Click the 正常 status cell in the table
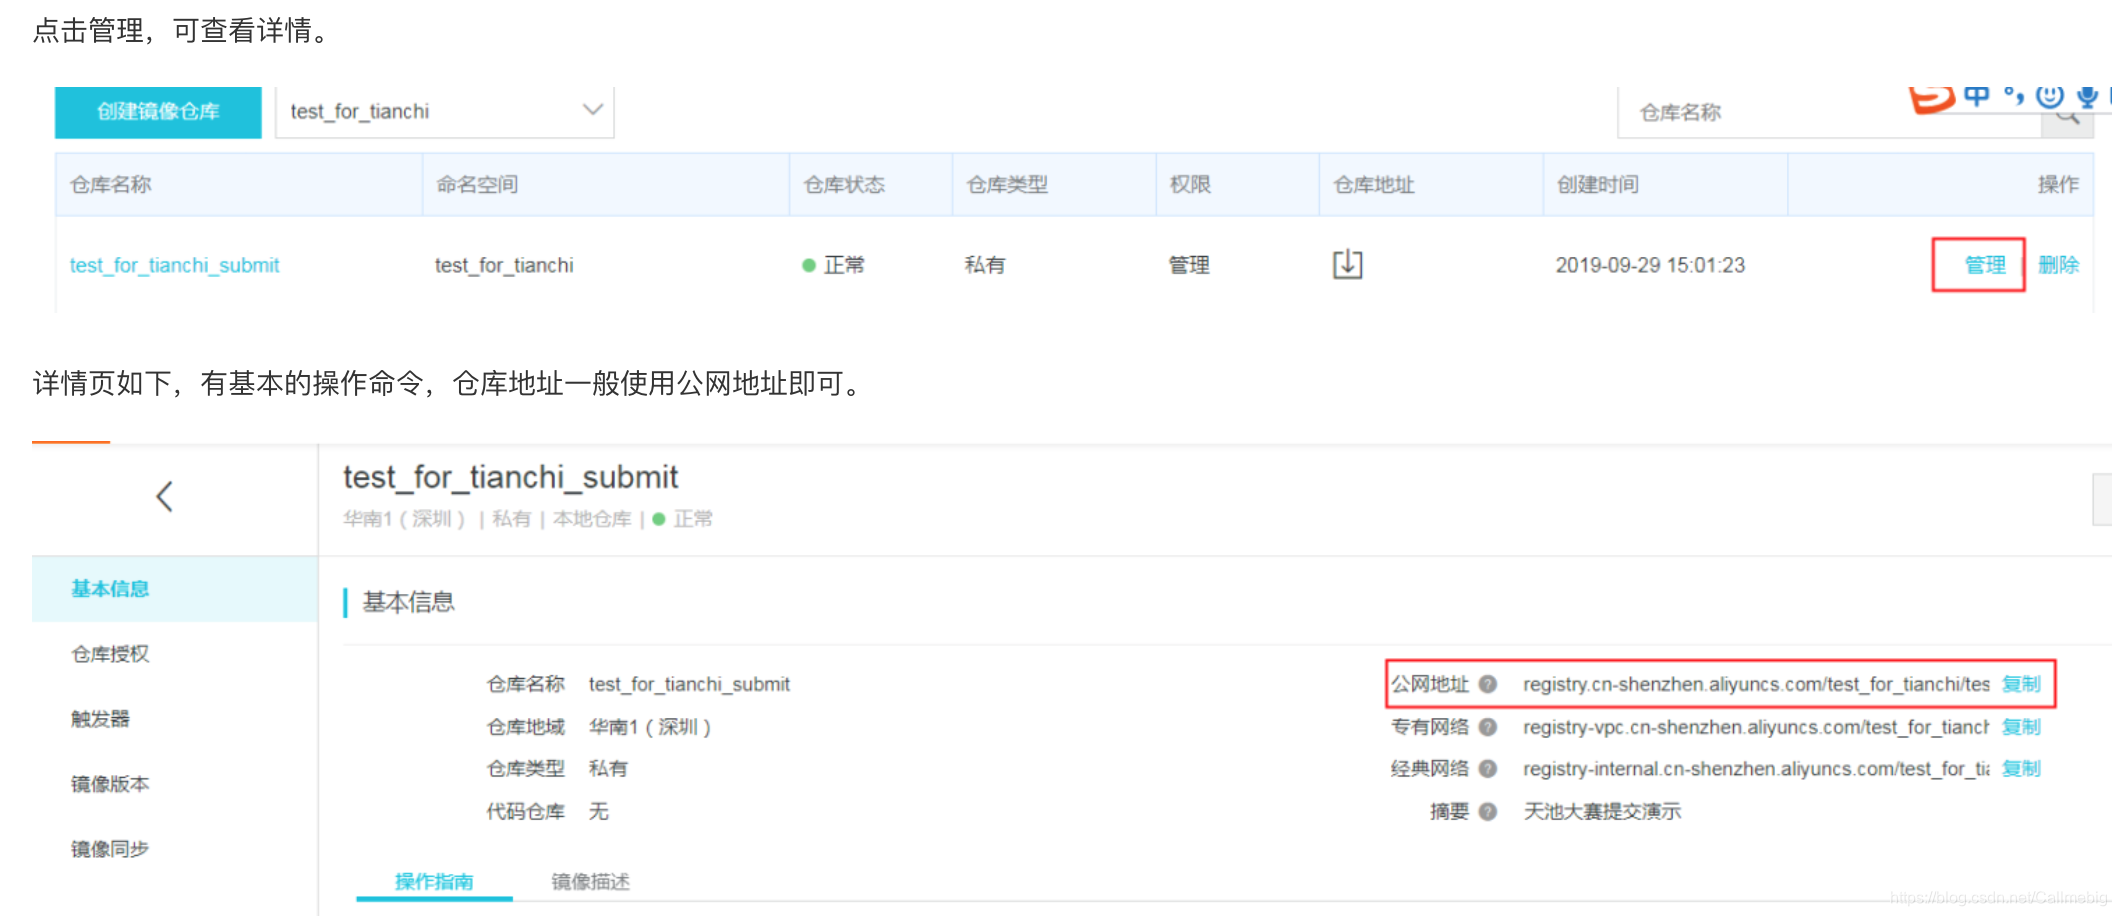This screenshot has height=916, width=2116. pos(833,265)
